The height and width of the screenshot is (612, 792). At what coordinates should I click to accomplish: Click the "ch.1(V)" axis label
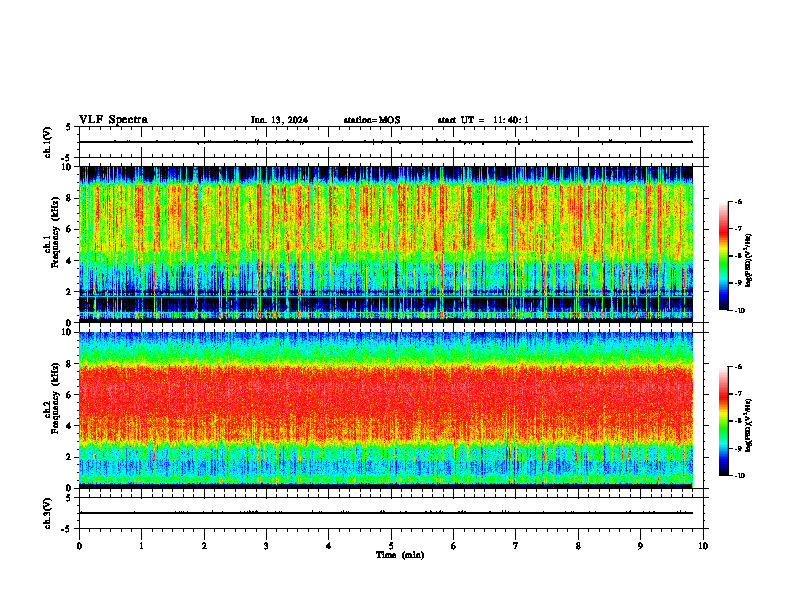tap(47, 142)
